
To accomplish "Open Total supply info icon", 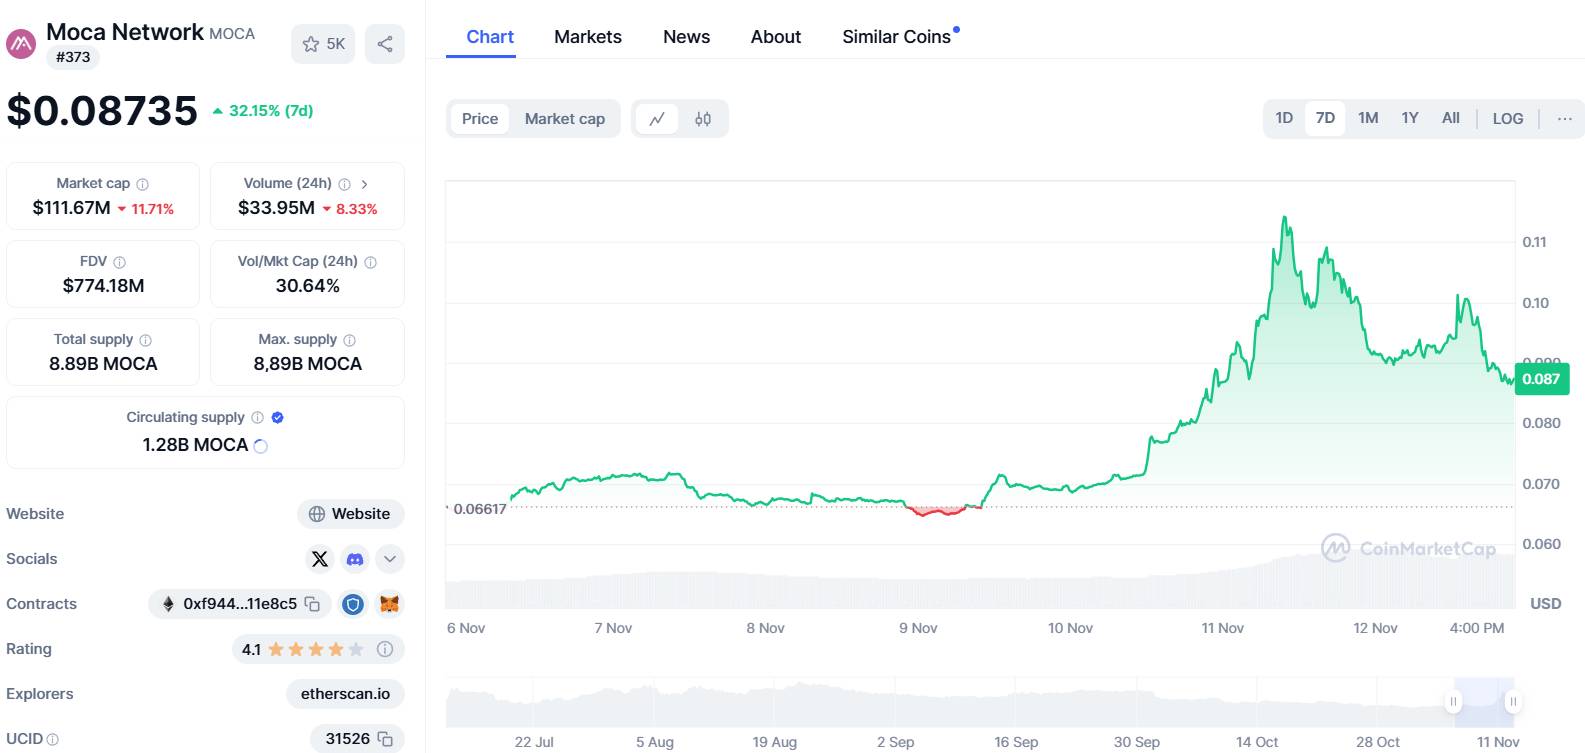I will coord(146,340).
